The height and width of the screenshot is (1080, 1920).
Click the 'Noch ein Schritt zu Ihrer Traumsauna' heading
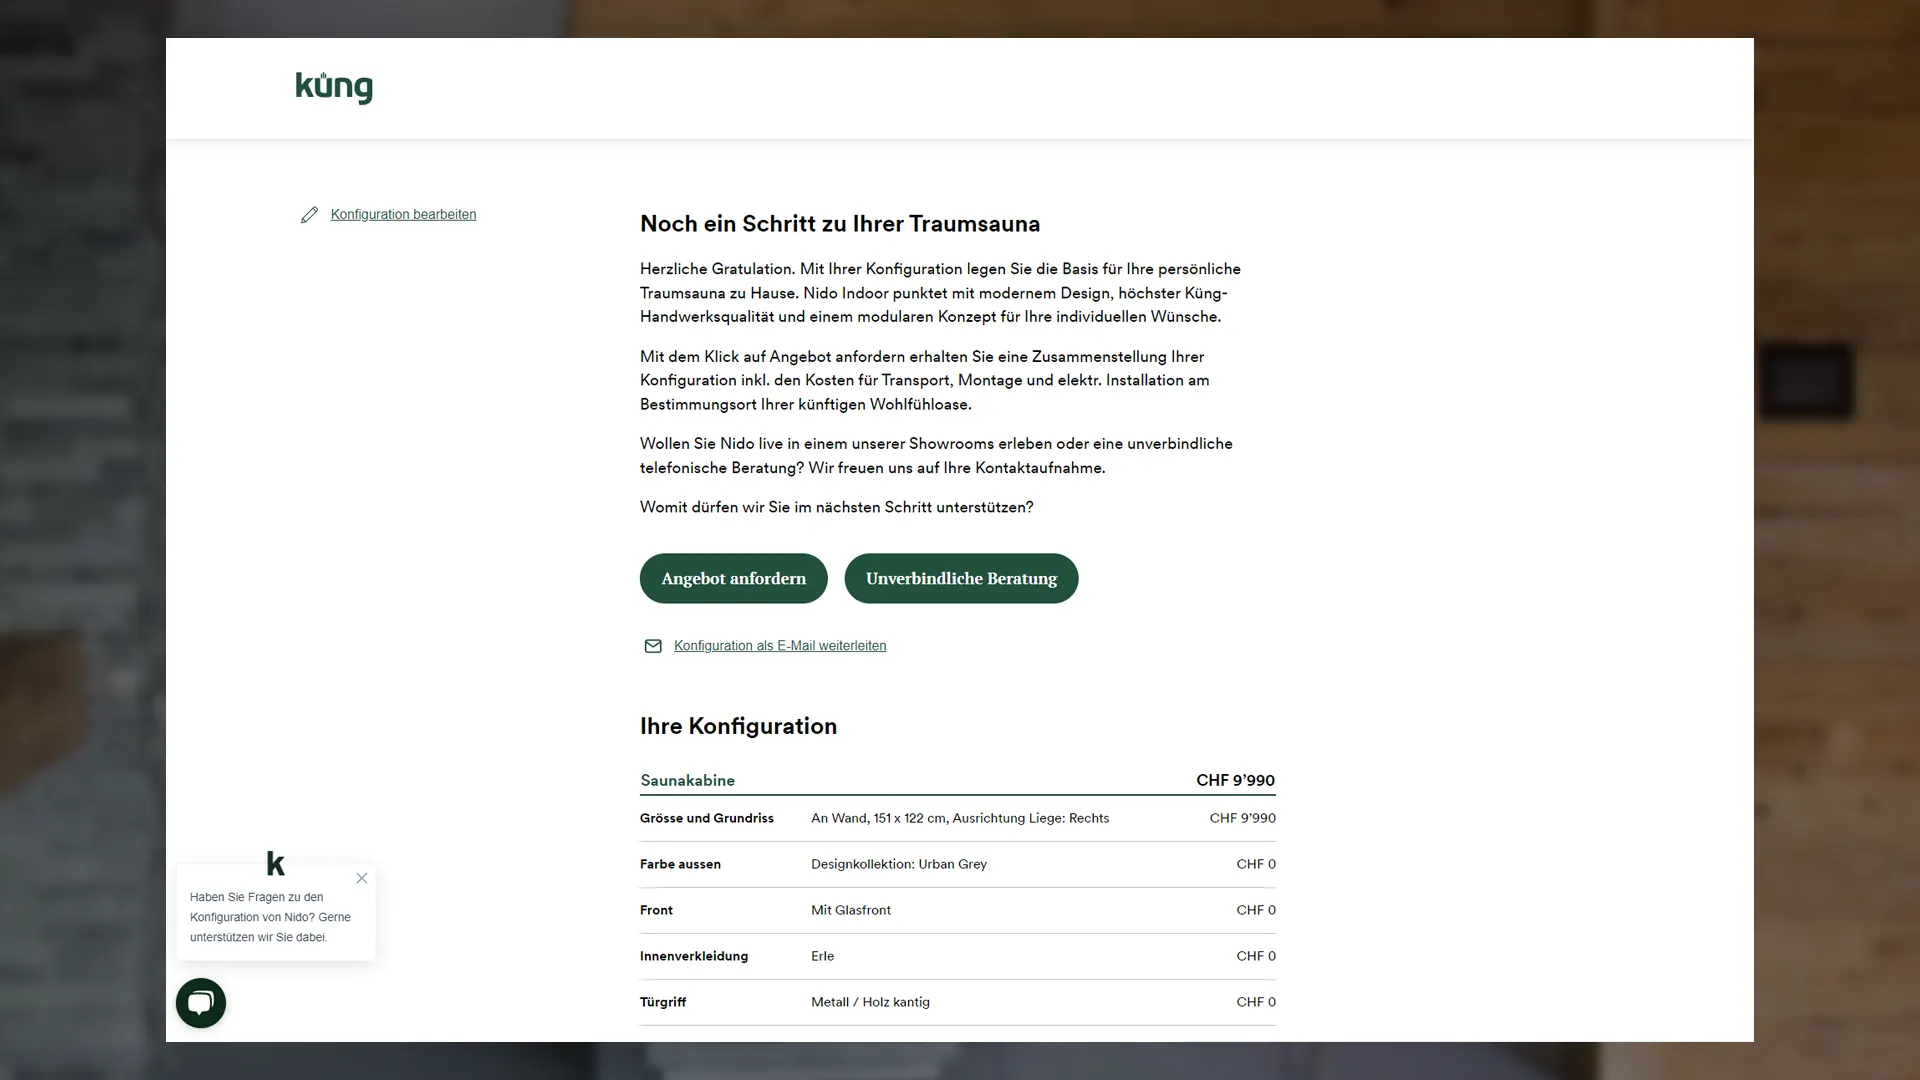point(840,224)
